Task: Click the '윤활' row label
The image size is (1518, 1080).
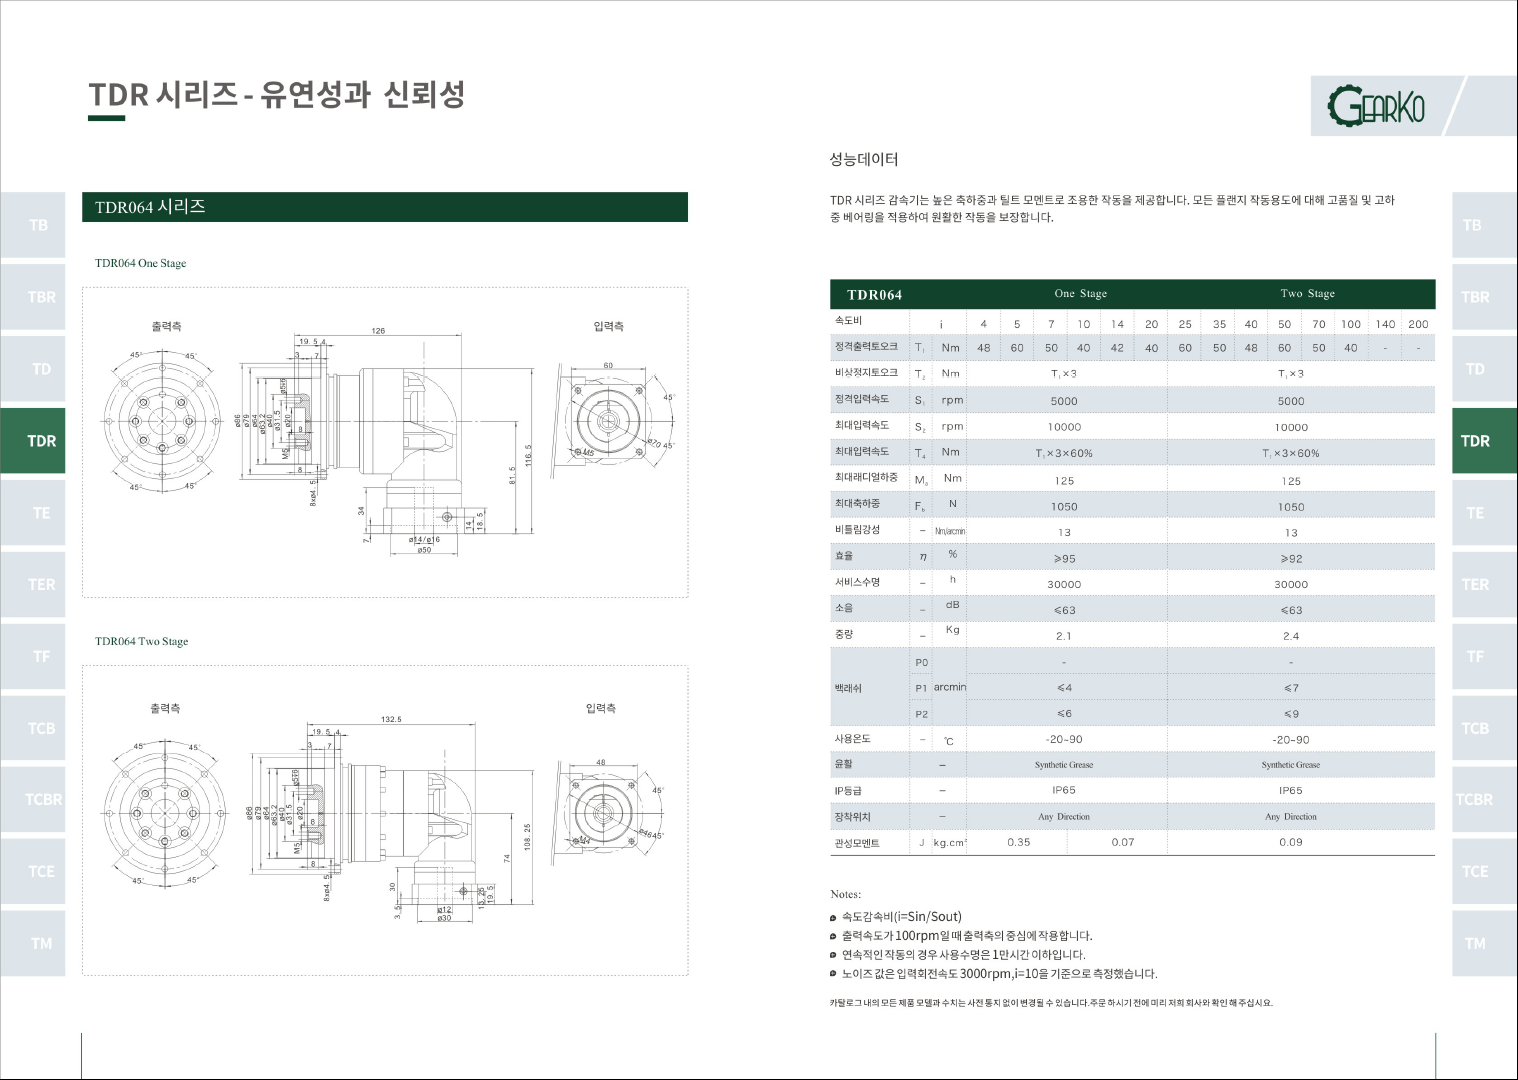Action: tap(844, 764)
